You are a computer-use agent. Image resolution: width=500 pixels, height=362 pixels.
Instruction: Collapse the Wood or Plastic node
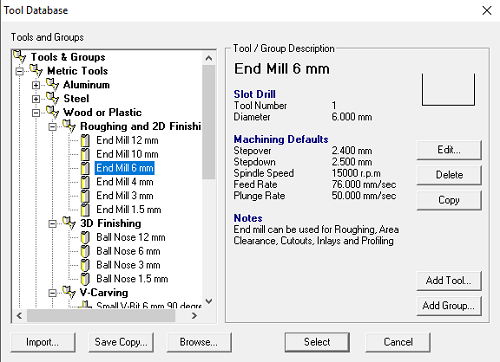(36, 113)
